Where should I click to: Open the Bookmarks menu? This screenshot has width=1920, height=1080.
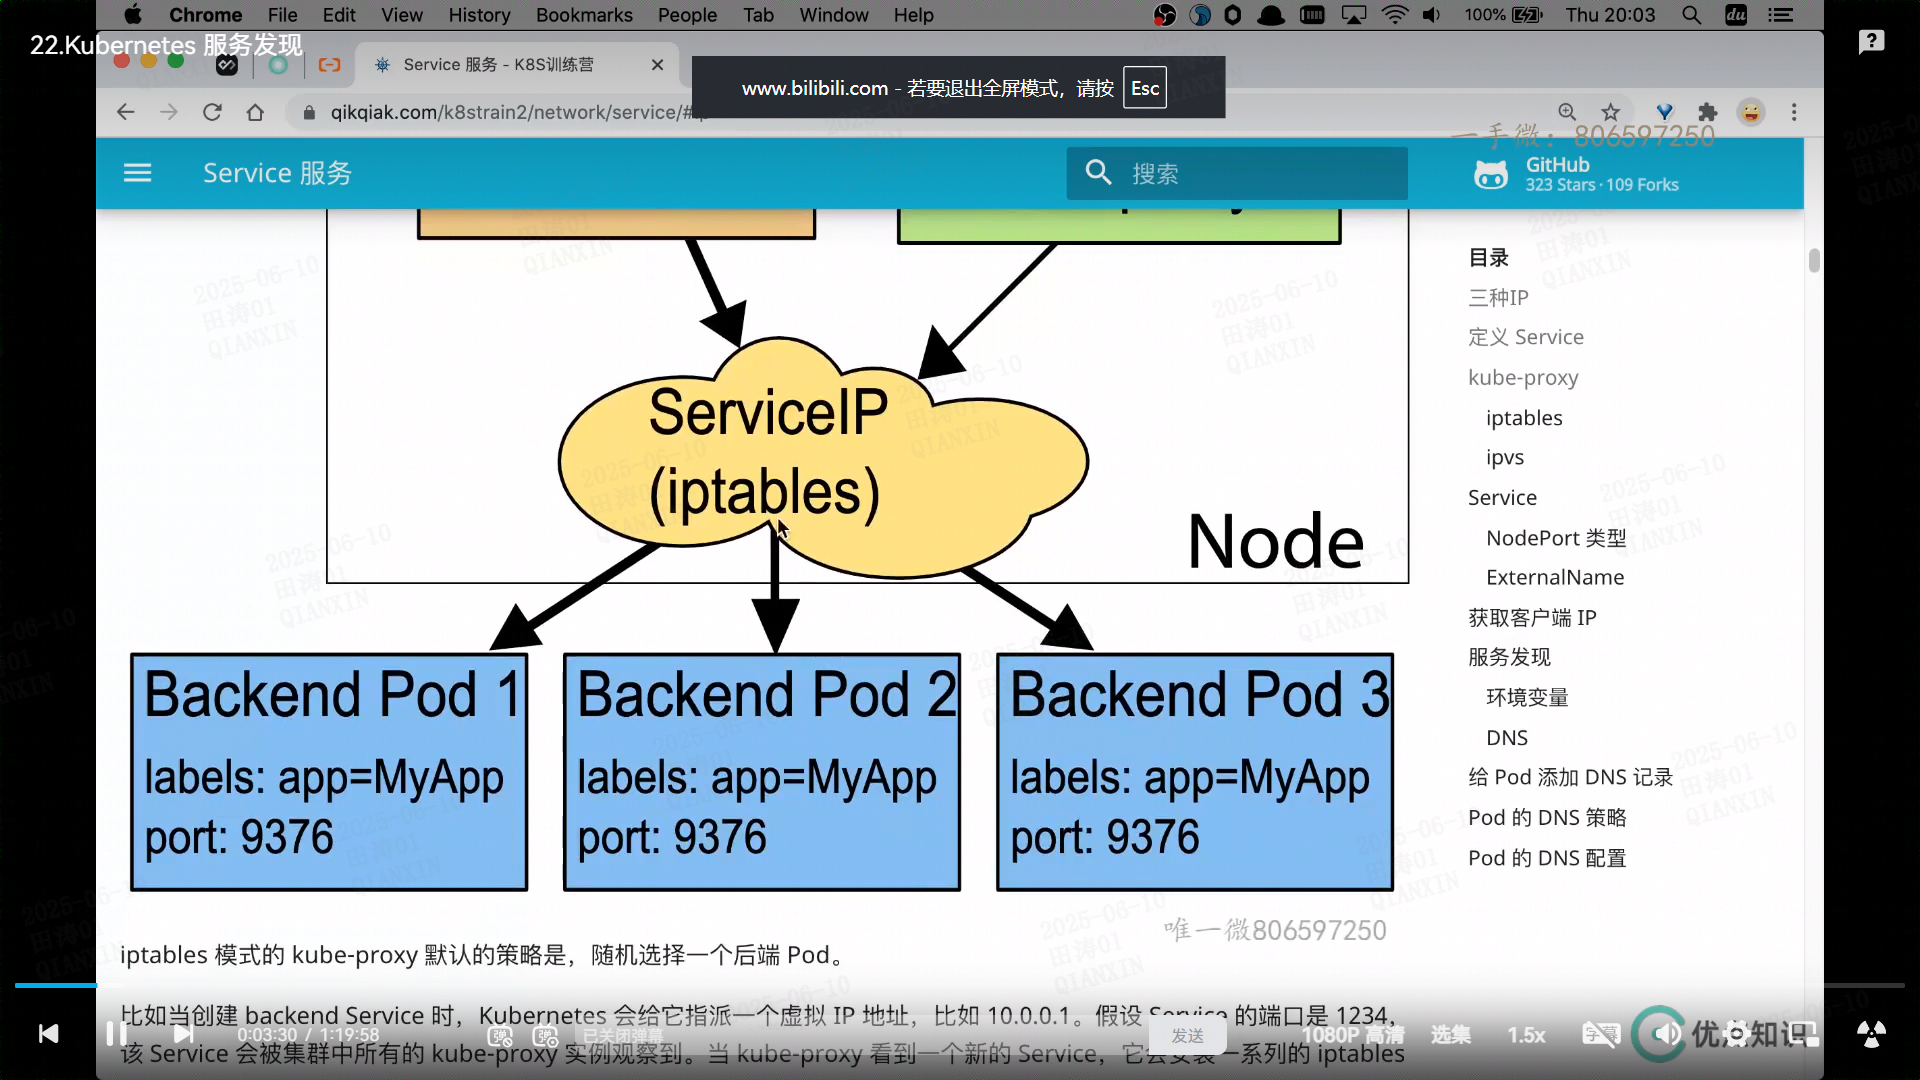[584, 15]
